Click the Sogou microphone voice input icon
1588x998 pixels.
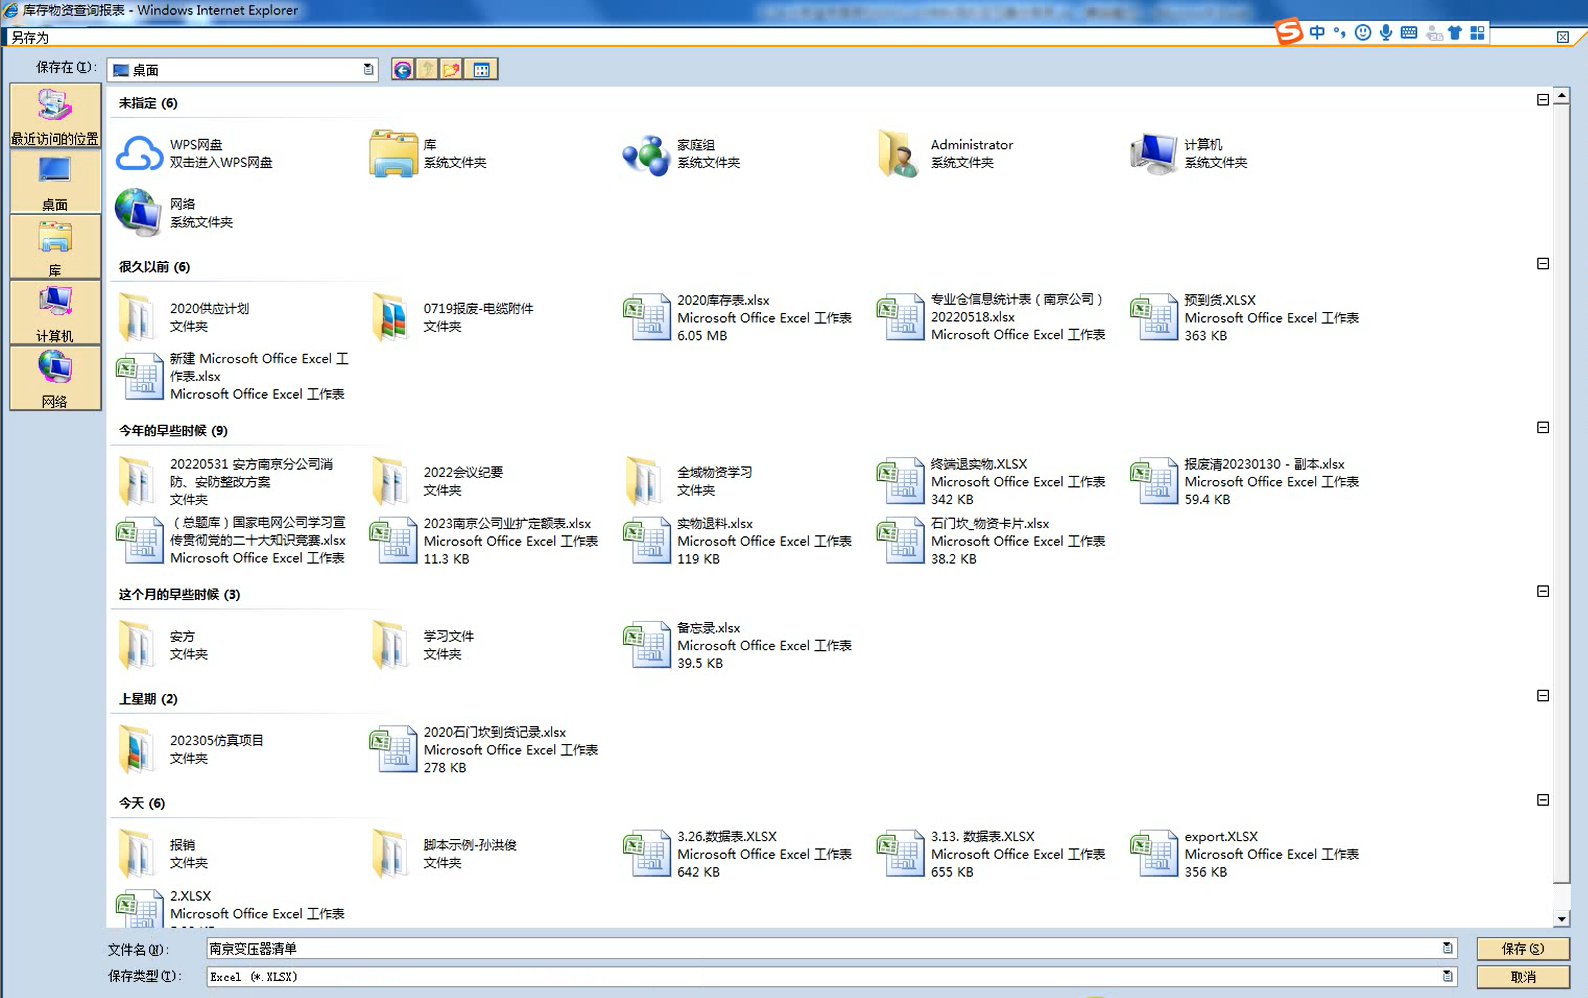[1386, 33]
